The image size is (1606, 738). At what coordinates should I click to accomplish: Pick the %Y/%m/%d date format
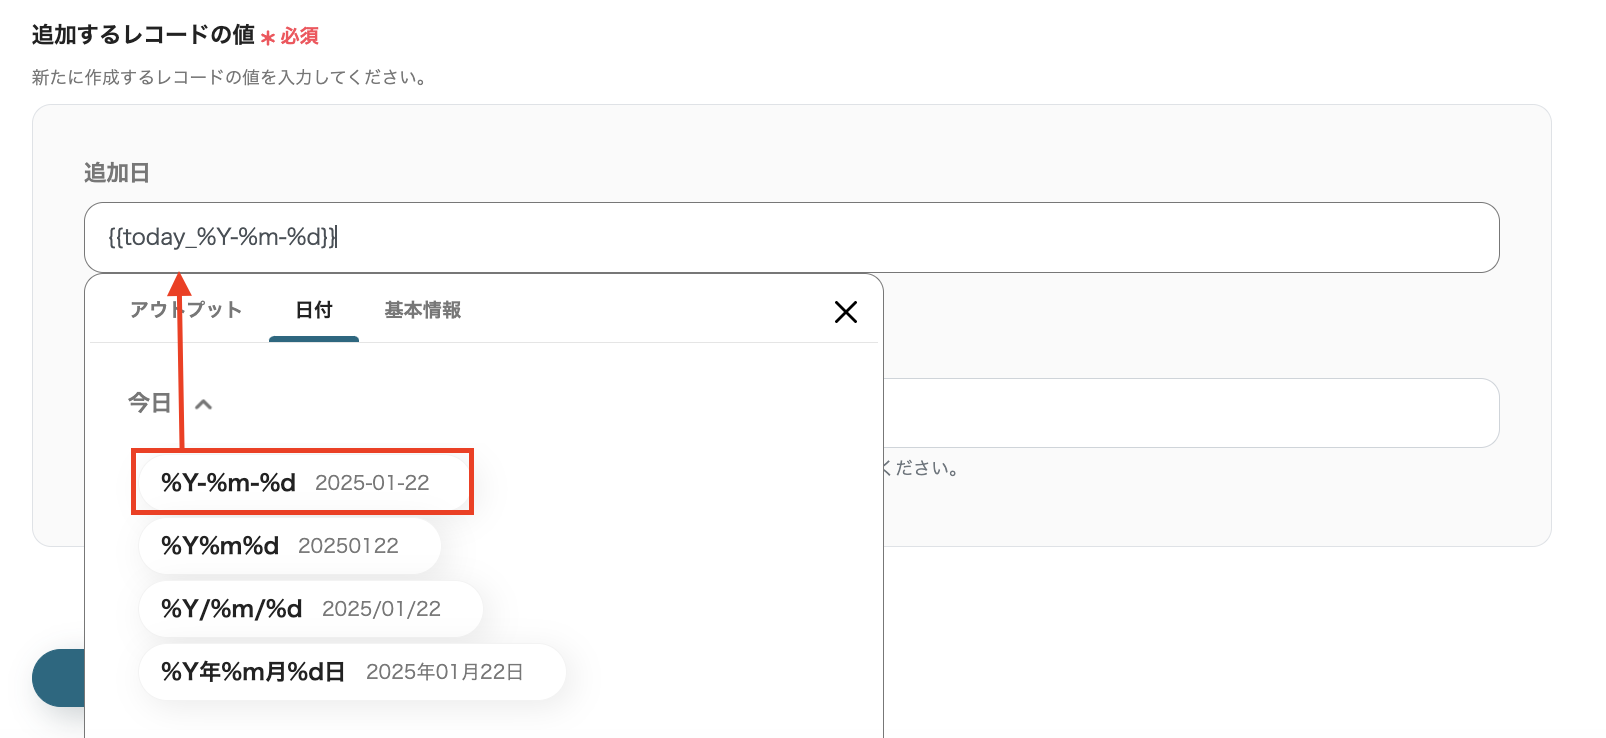tap(232, 609)
